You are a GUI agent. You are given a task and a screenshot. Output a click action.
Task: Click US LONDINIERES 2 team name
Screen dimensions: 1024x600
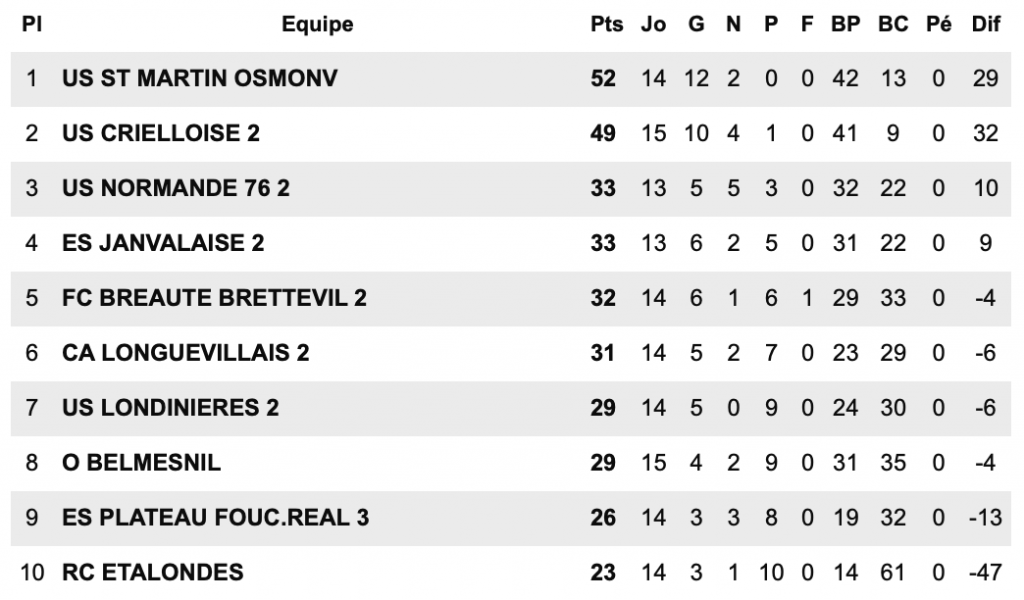click(170, 408)
